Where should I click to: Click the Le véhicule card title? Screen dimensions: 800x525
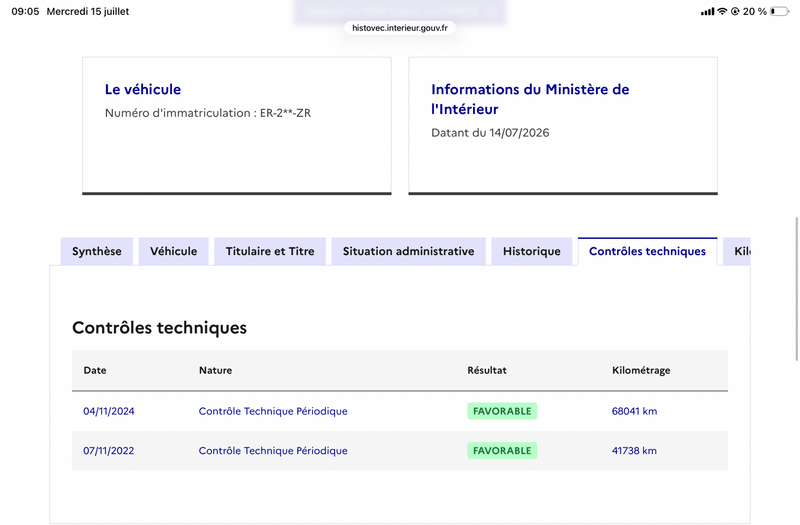point(143,89)
